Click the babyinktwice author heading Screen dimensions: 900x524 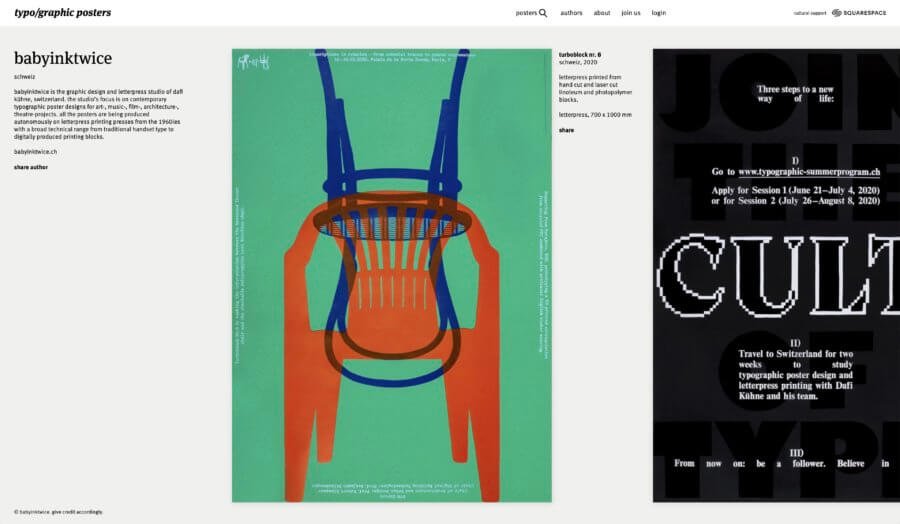click(63, 58)
